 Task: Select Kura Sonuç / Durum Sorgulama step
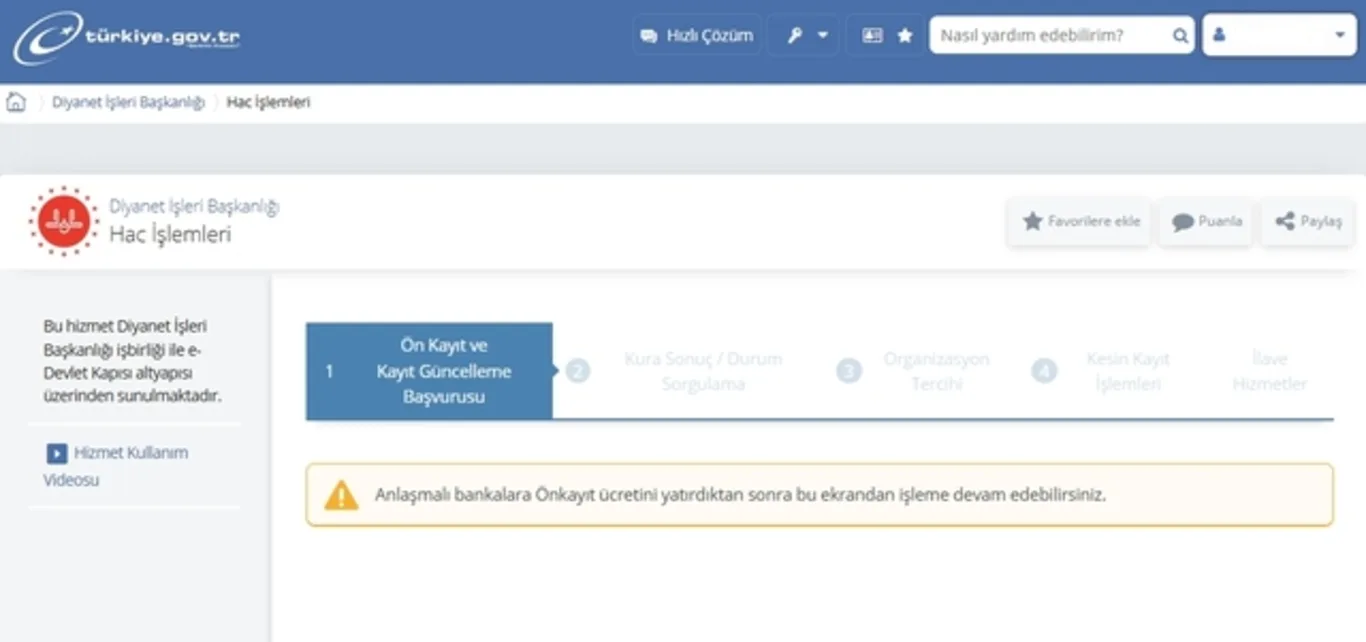point(703,371)
